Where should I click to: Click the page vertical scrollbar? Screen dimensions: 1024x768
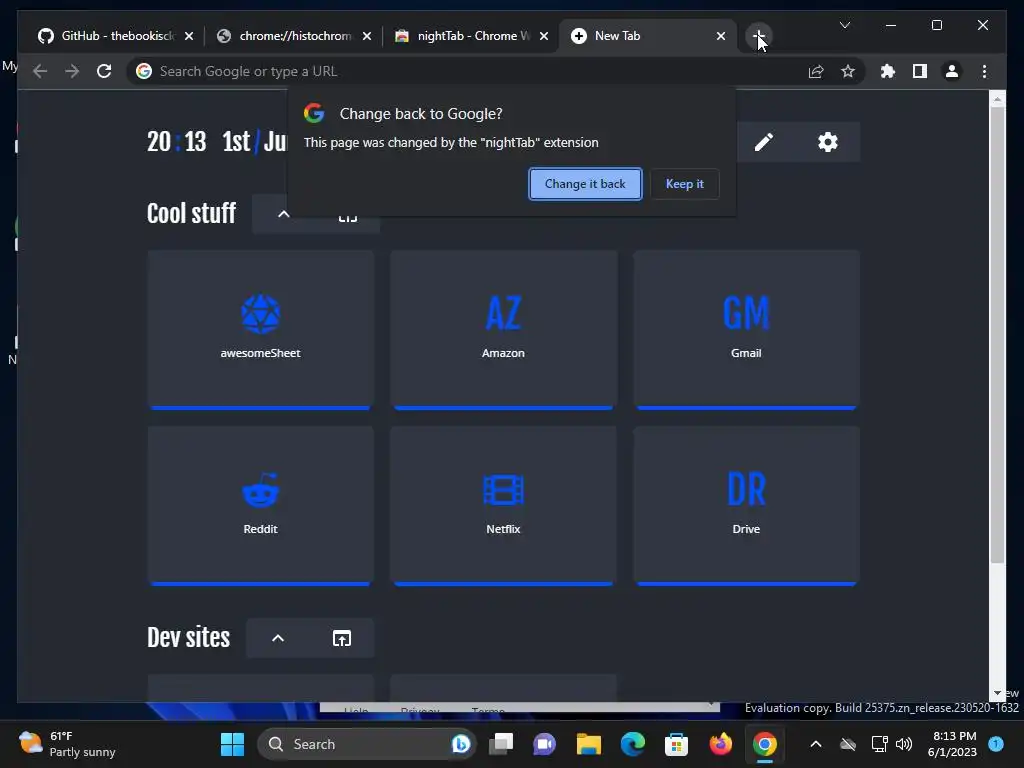[997, 334]
